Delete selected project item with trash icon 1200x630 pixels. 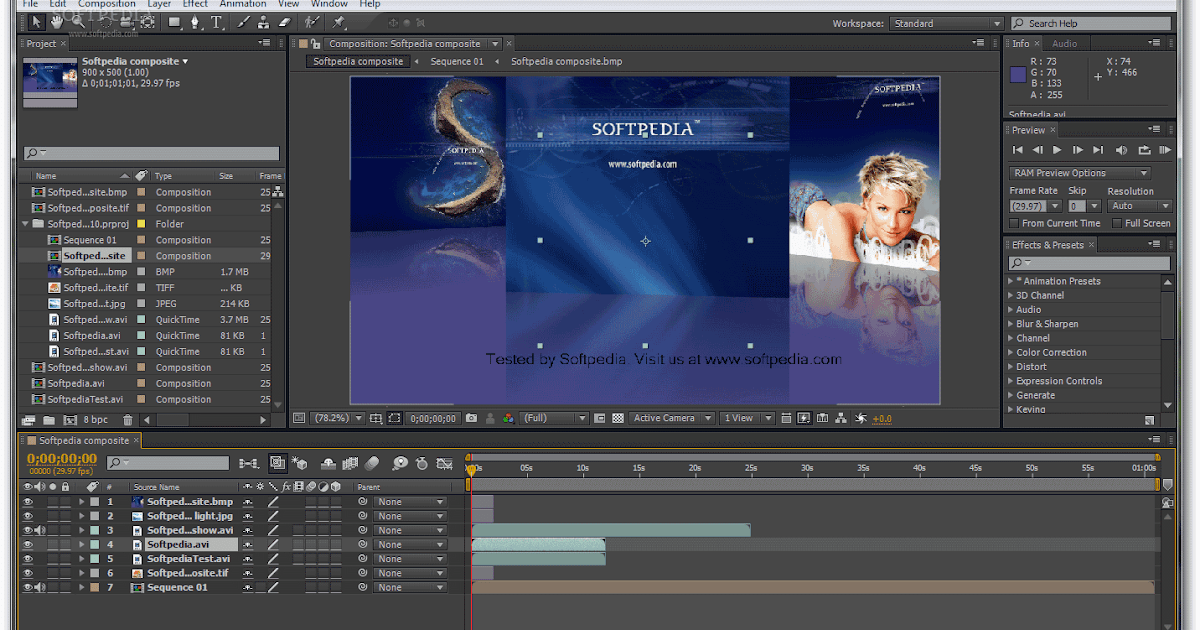(x=127, y=420)
